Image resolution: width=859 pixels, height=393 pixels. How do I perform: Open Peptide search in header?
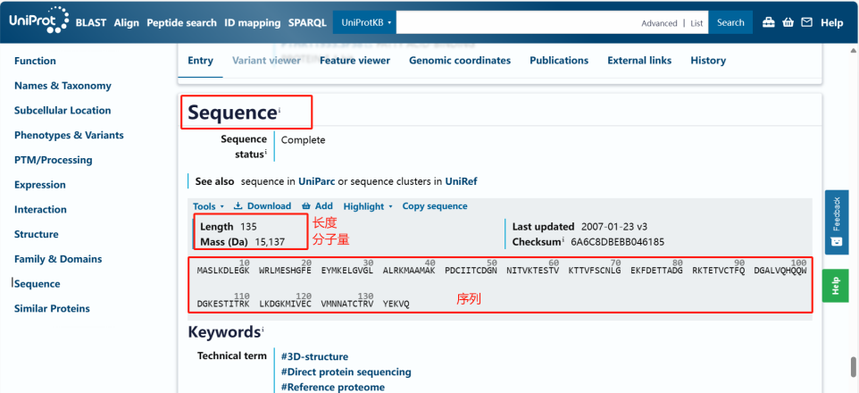point(181,23)
